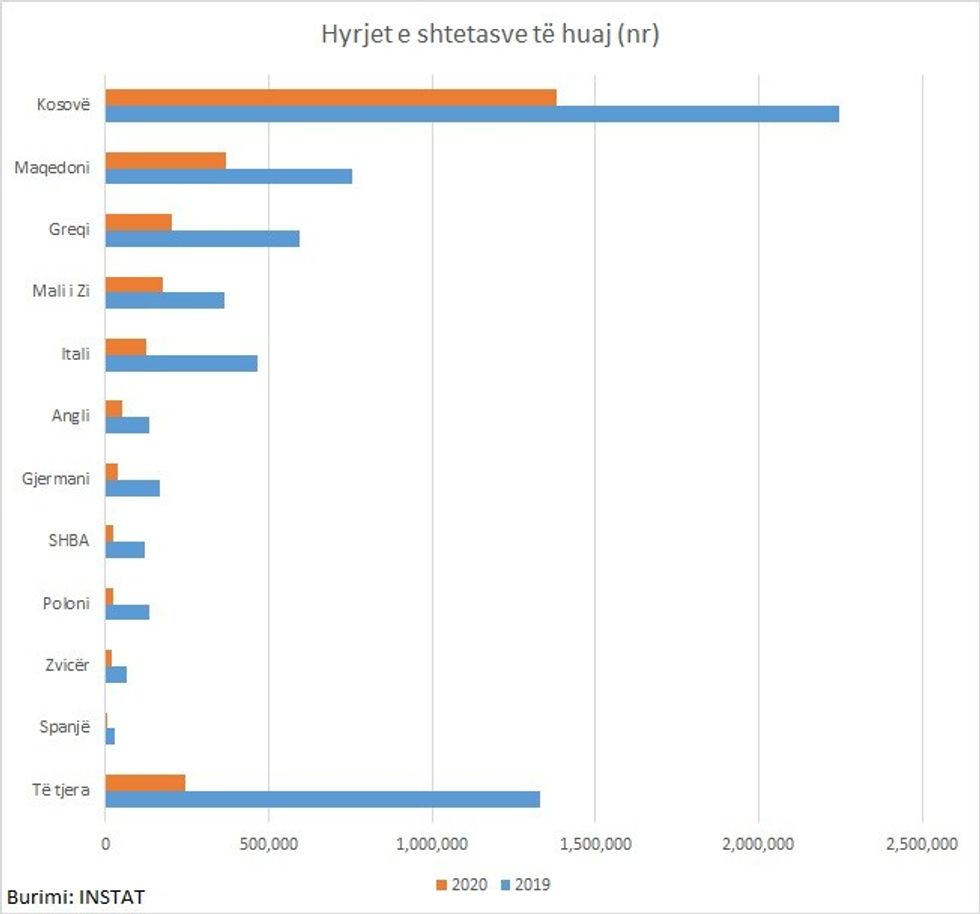The height and width of the screenshot is (914, 980).
Task: Click the Kosovë 2020 orange bar
Action: coord(330,97)
